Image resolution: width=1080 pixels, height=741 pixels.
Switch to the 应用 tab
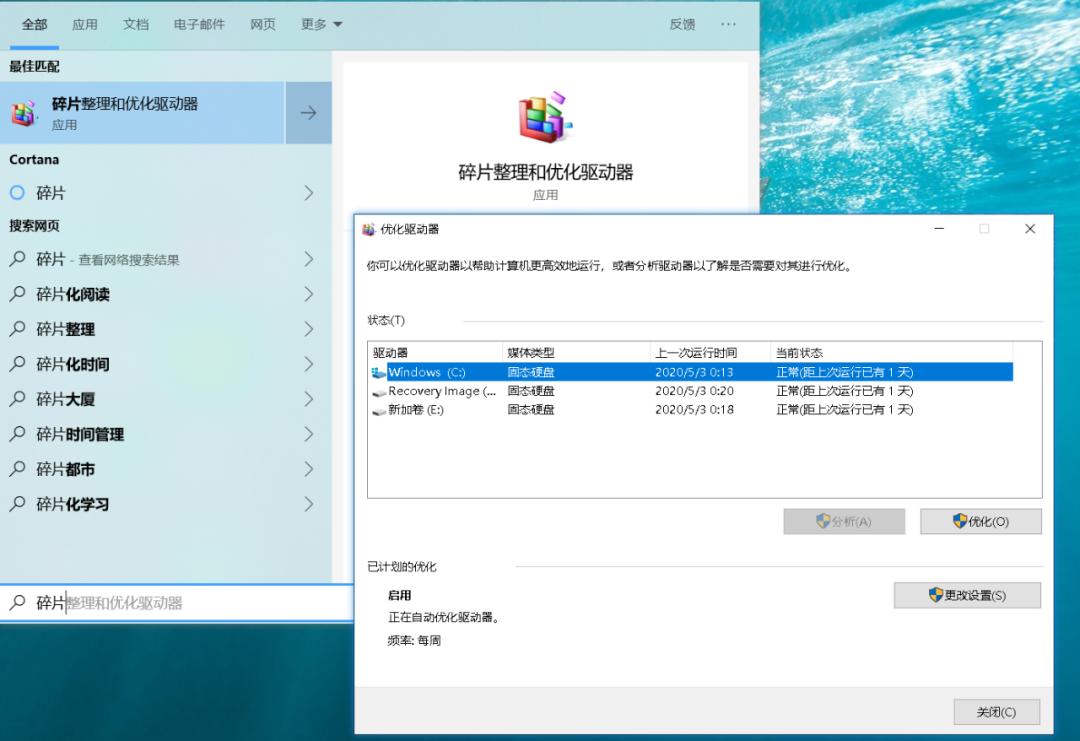(x=86, y=24)
